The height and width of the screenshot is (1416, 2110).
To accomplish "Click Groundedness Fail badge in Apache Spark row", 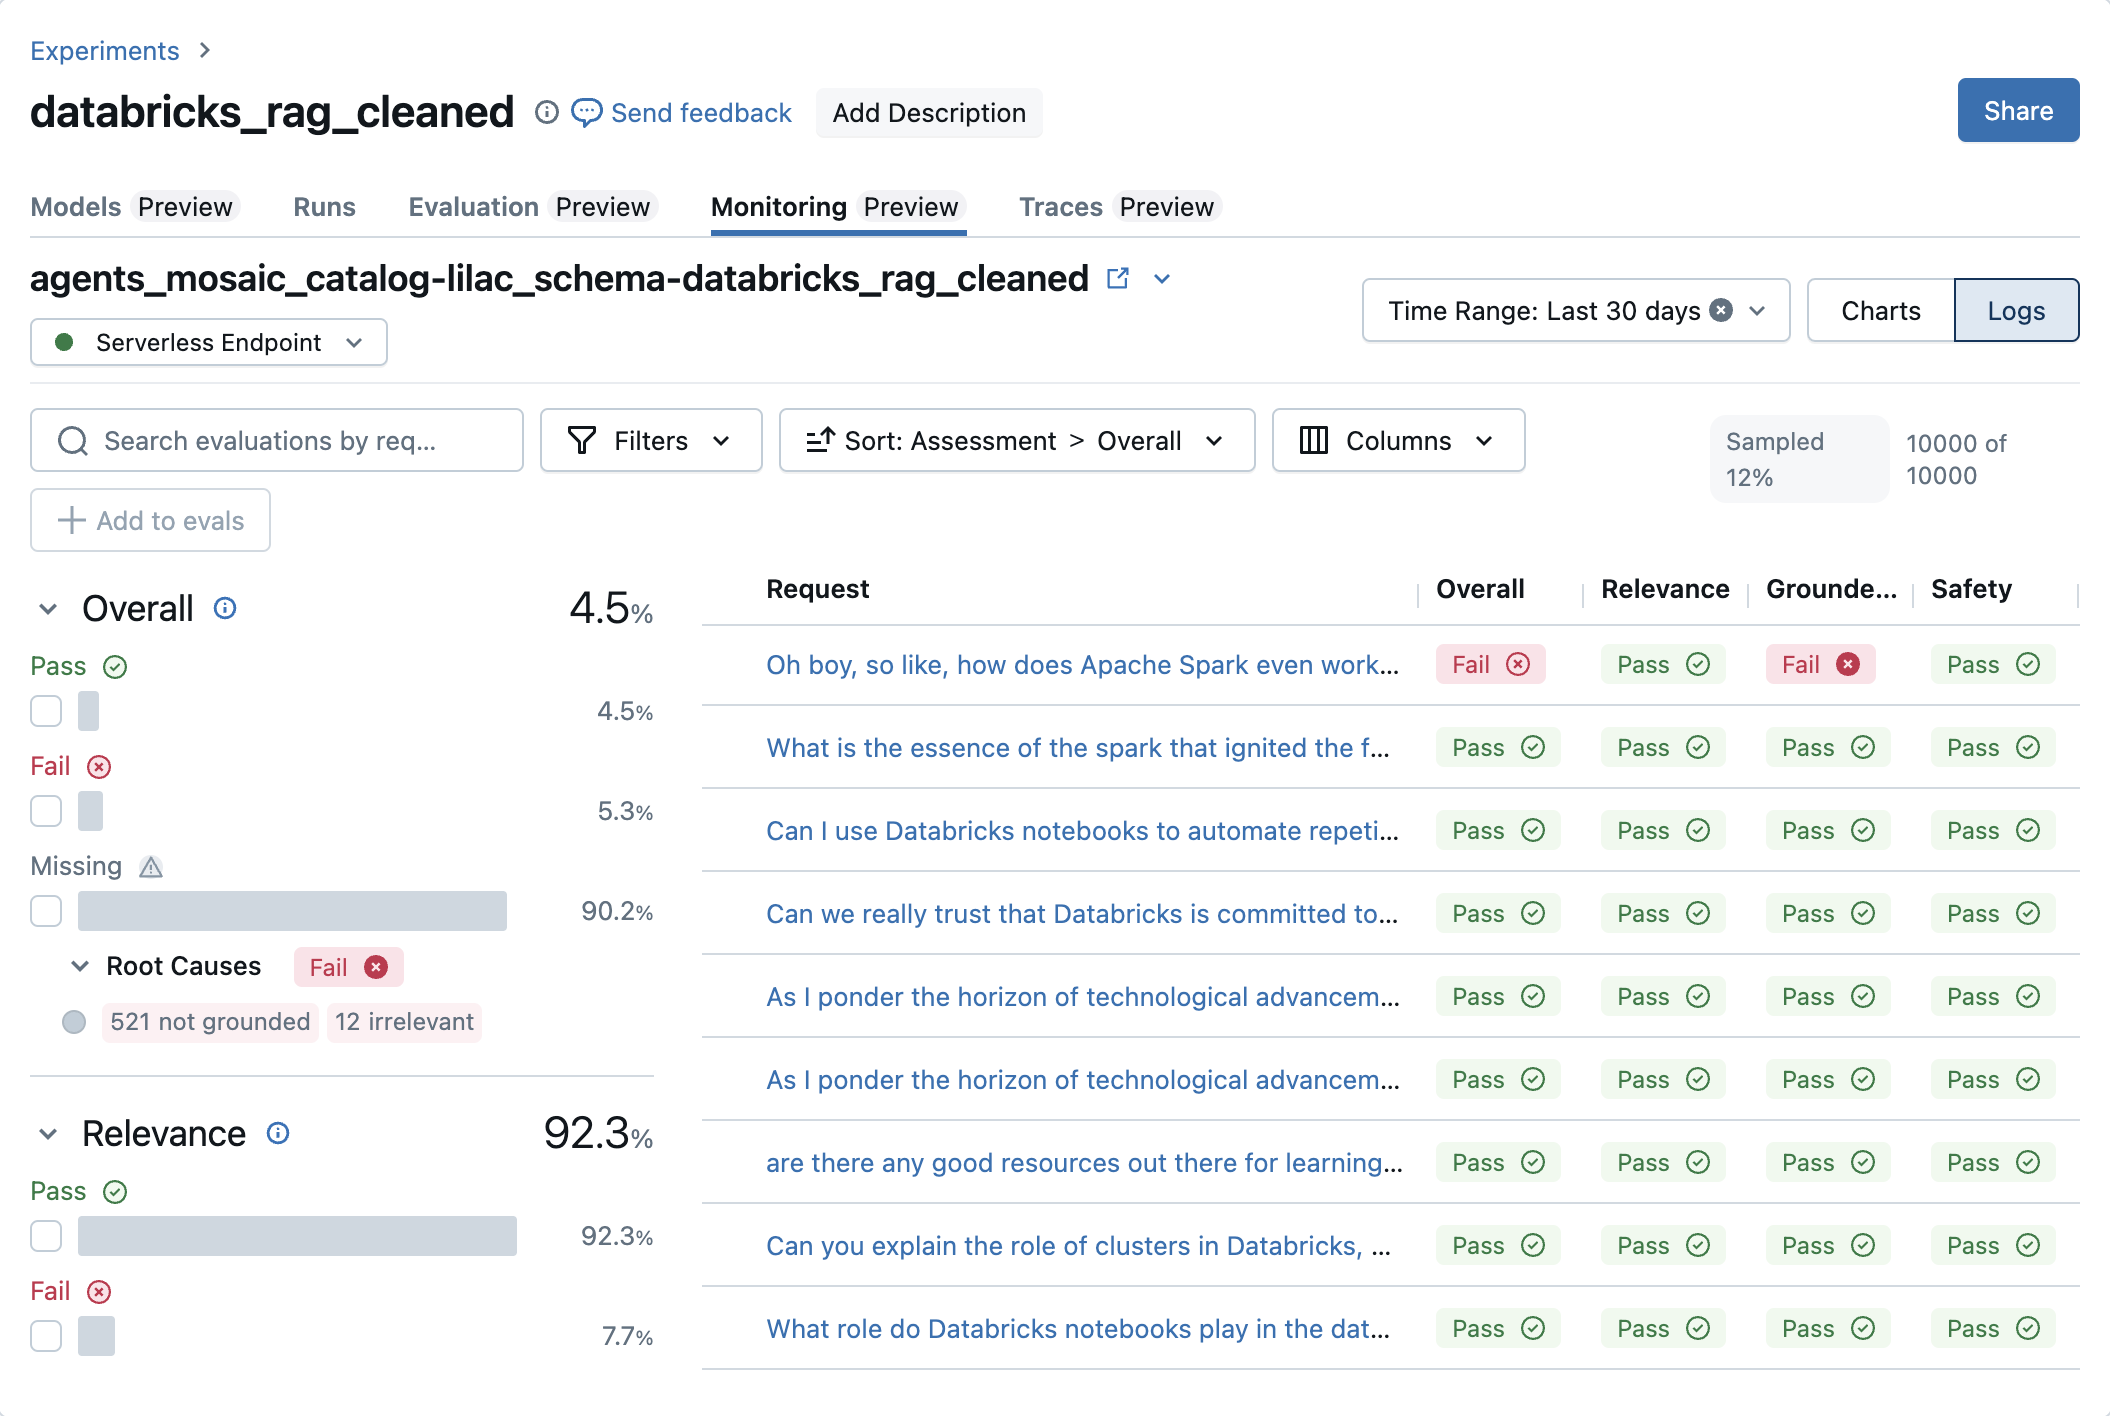I will click(1820, 664).
